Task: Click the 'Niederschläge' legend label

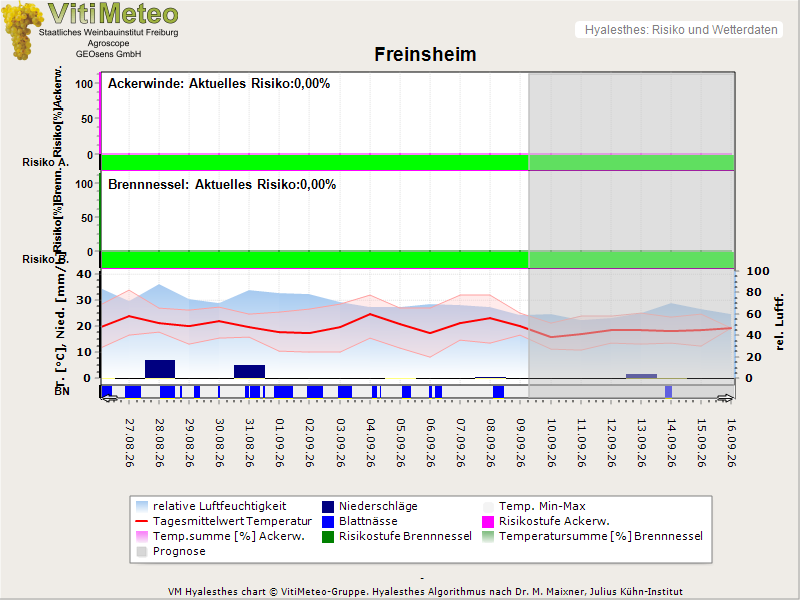Action: [379, 507]
